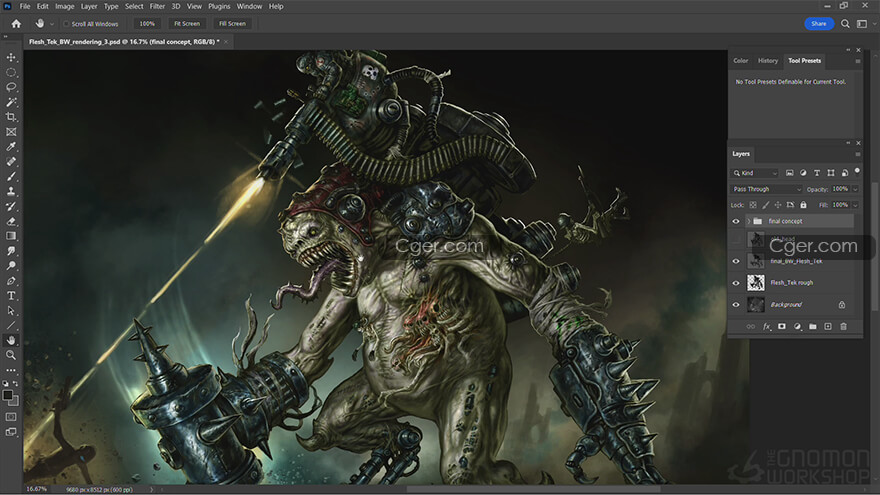Screen dimensions: 880x495
Task: Open the File menu
Action: point(25,6)
